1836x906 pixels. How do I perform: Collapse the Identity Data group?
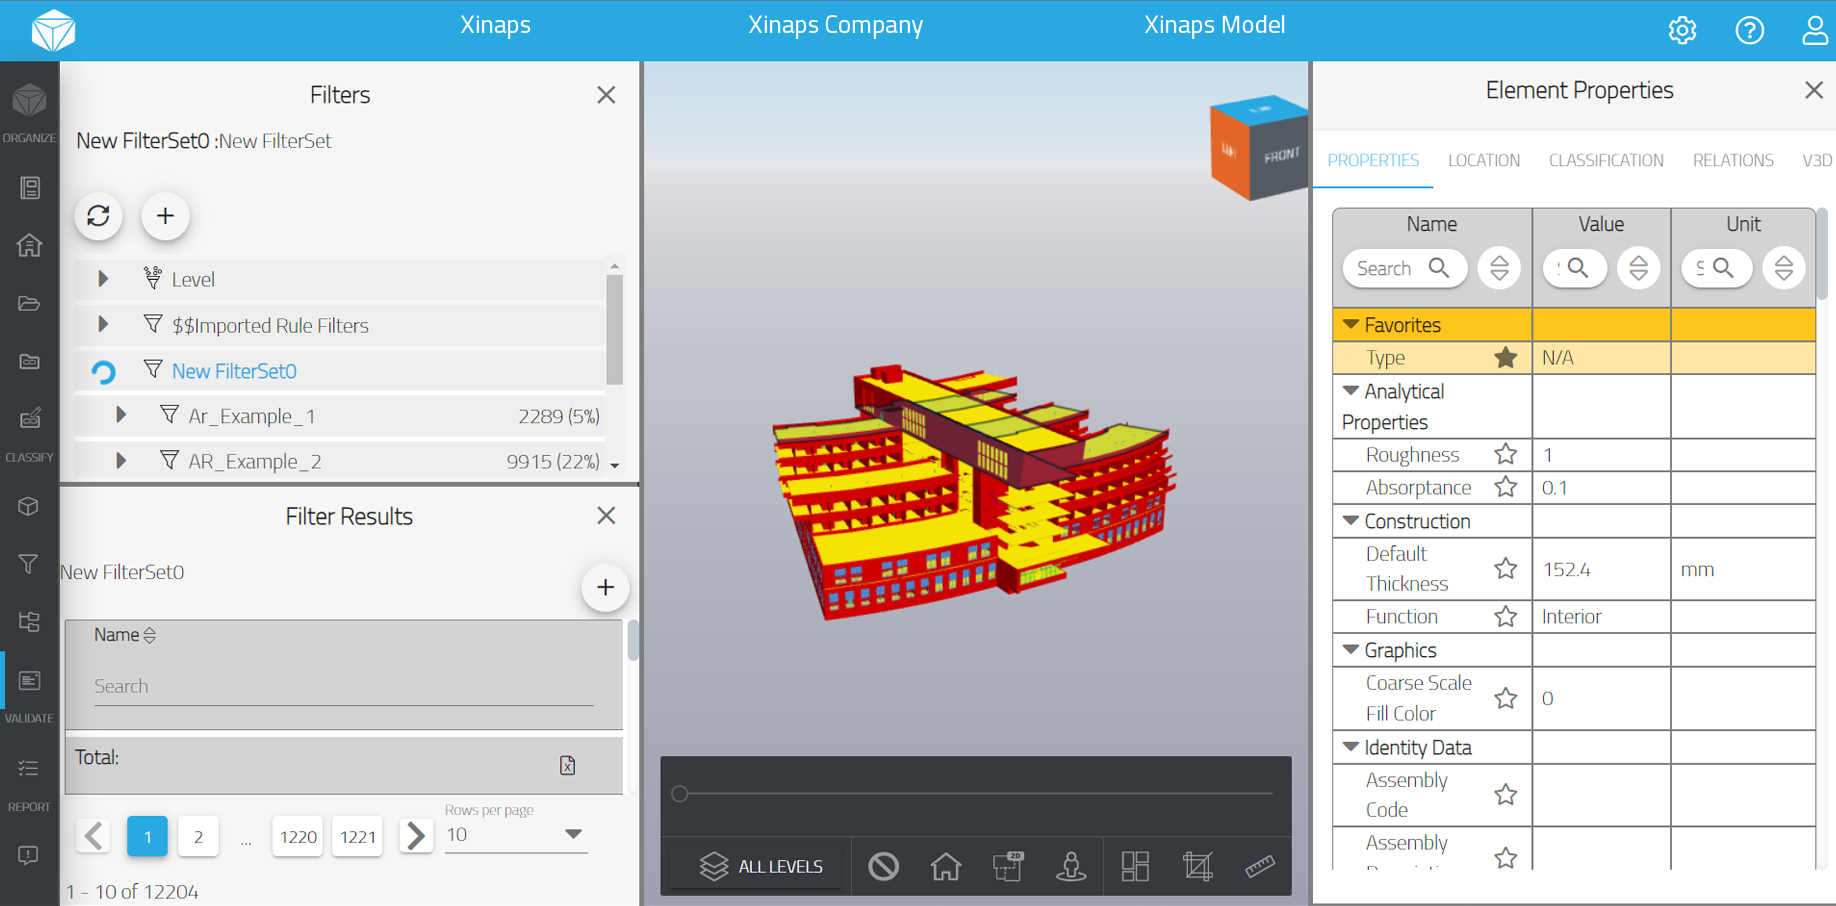point(1350,747)
